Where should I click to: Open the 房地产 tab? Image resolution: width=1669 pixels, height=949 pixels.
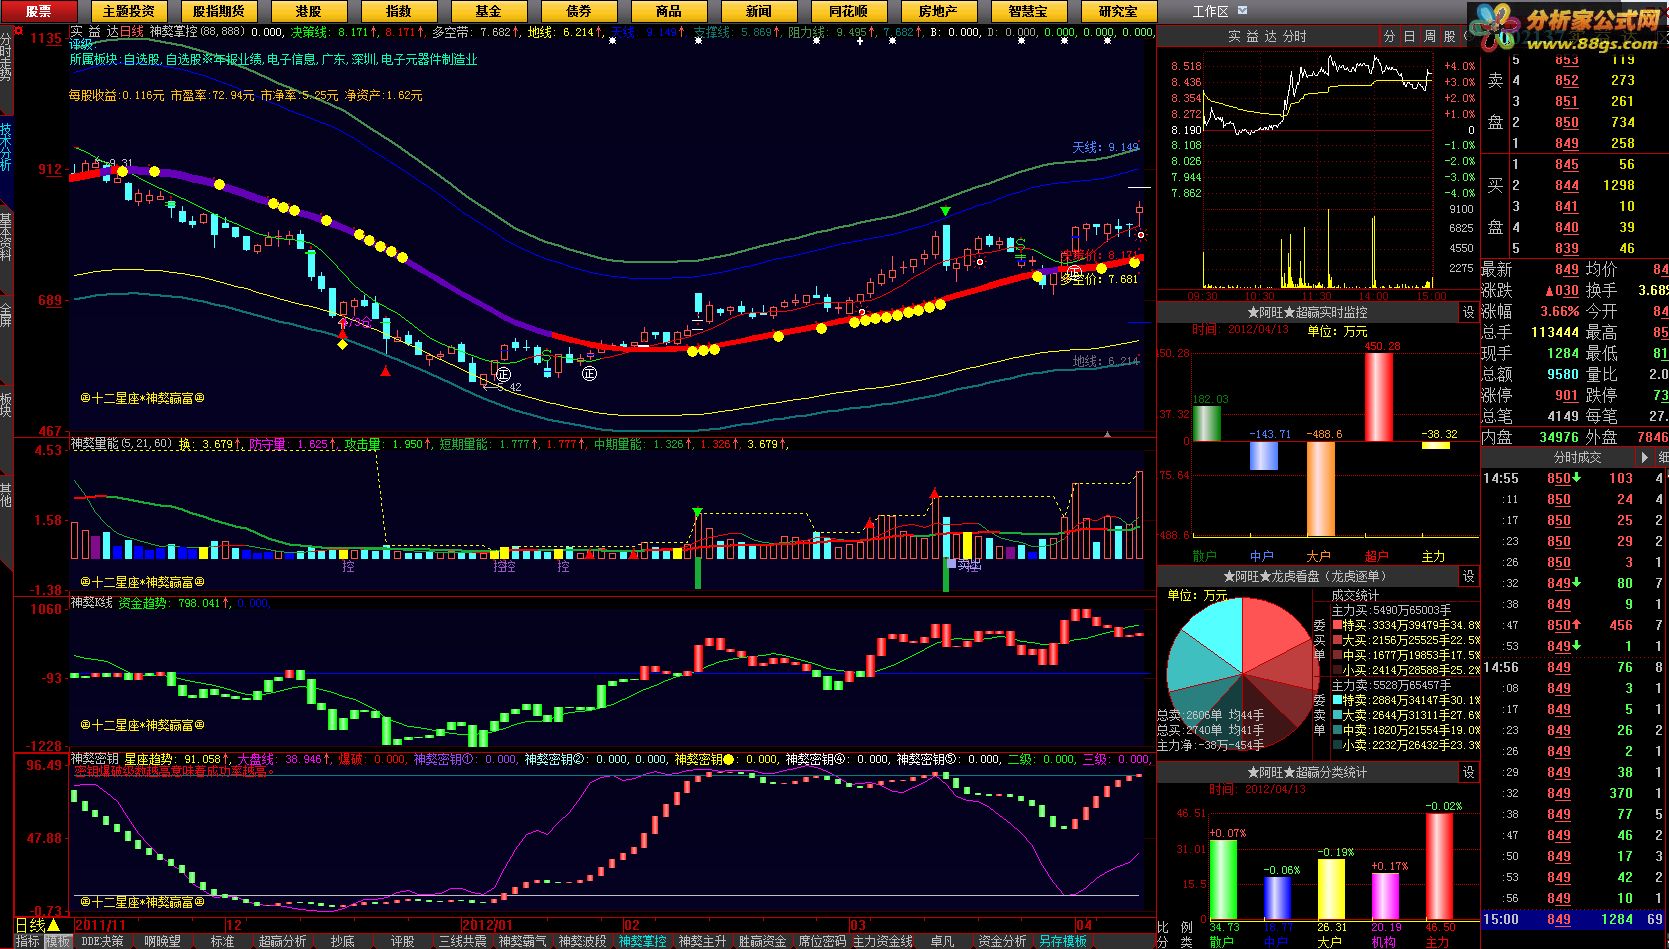pyautogui.click(x=938, y=11)
